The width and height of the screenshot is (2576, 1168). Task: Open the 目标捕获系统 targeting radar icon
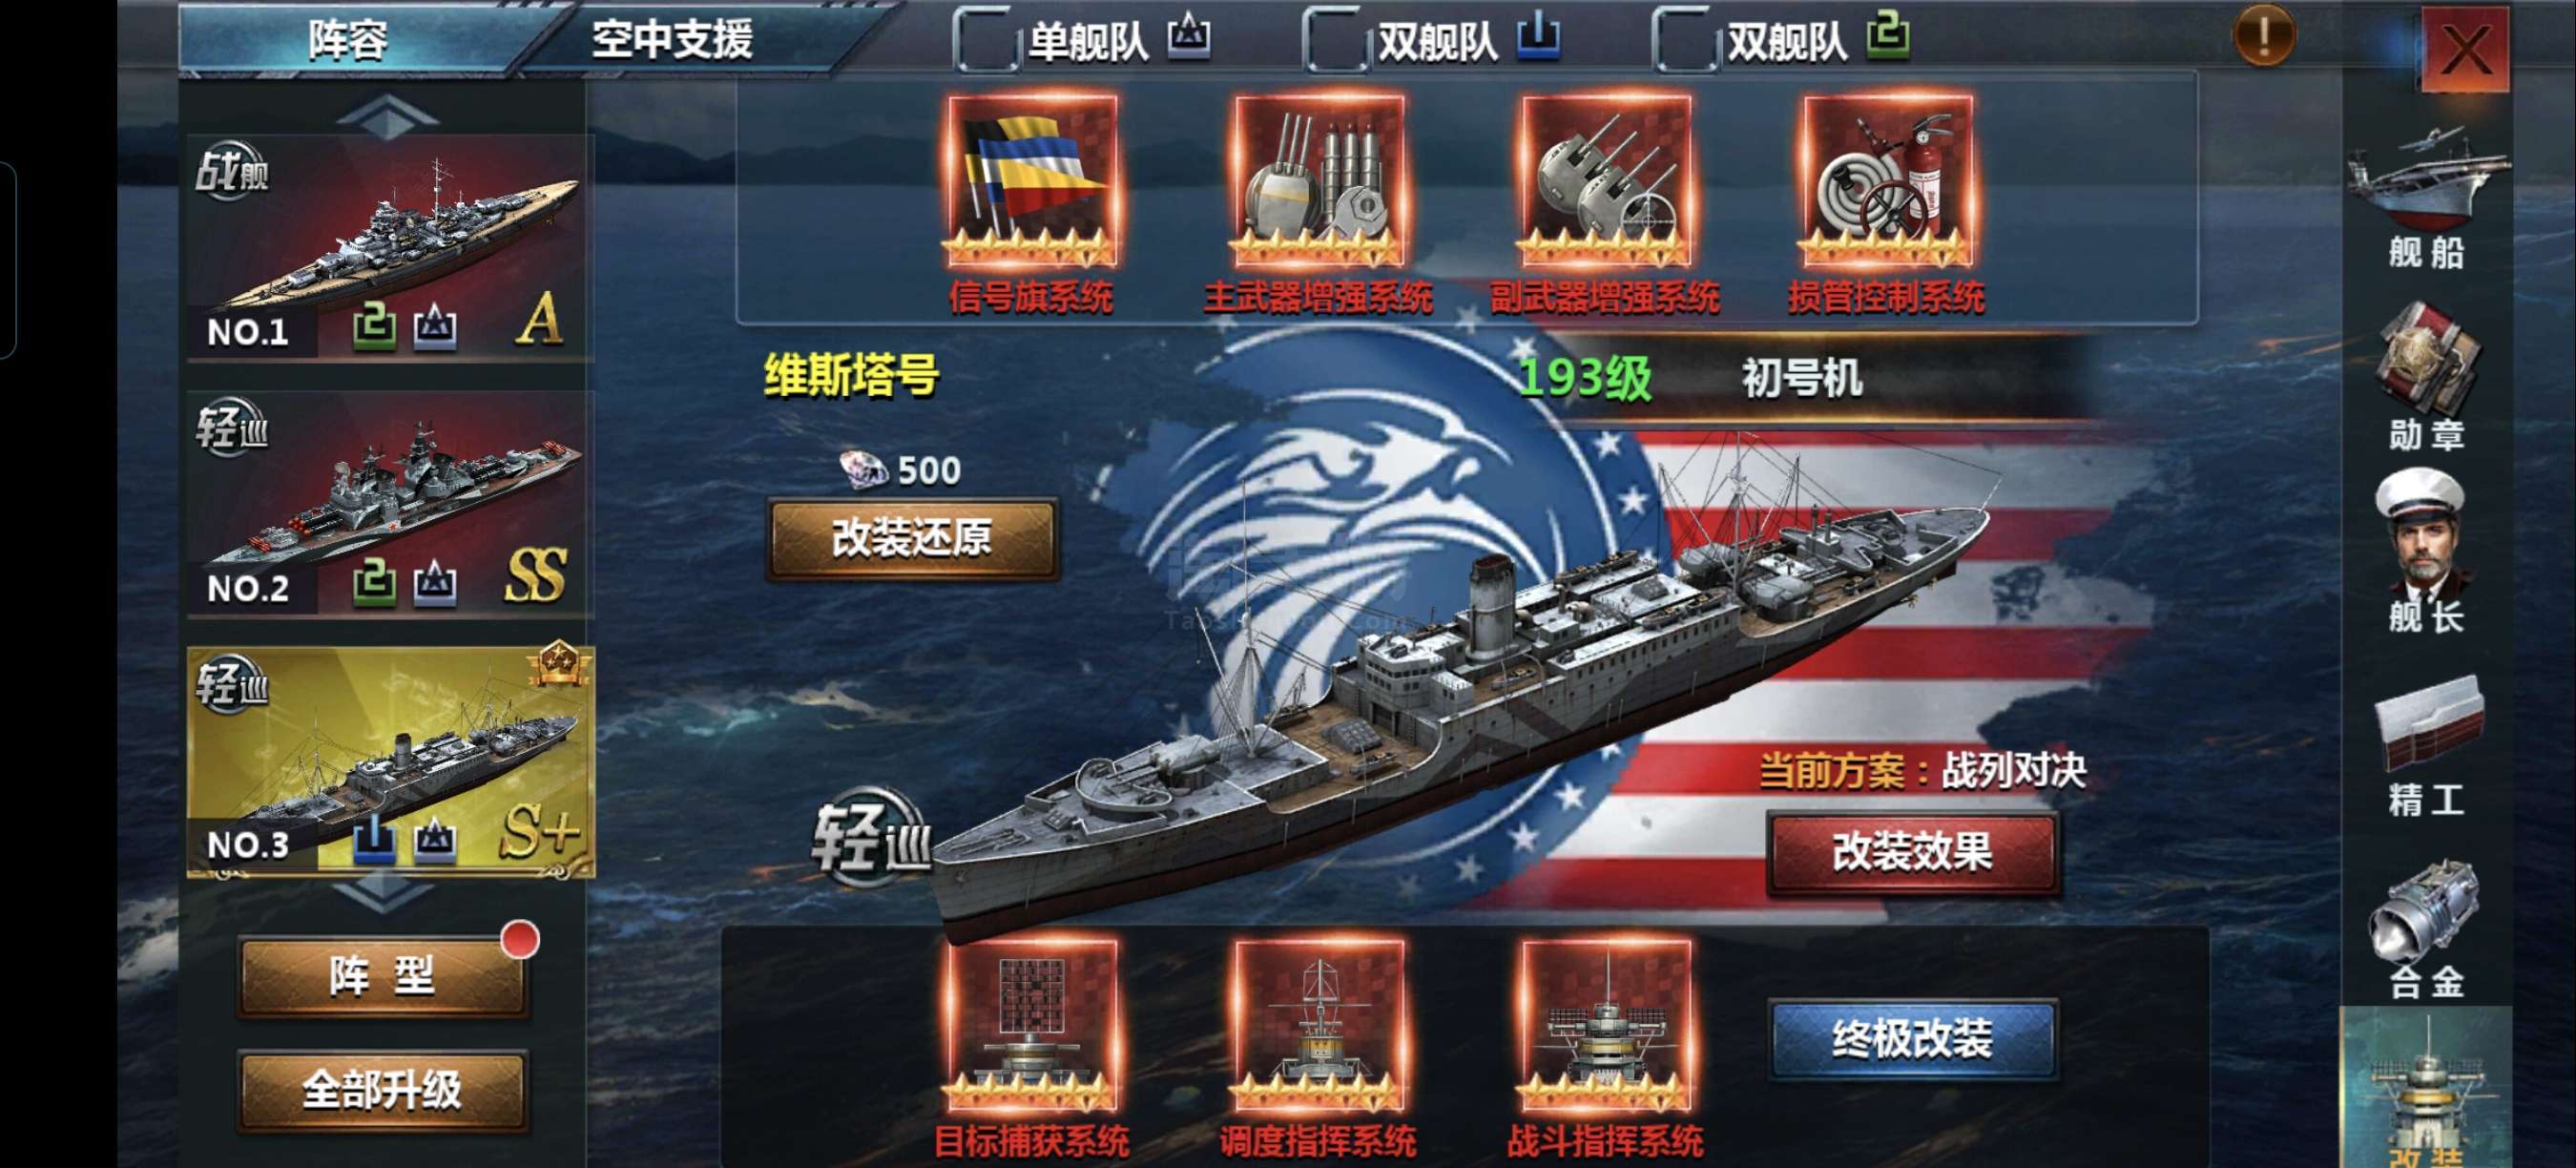click(x=1032, y=1025)
